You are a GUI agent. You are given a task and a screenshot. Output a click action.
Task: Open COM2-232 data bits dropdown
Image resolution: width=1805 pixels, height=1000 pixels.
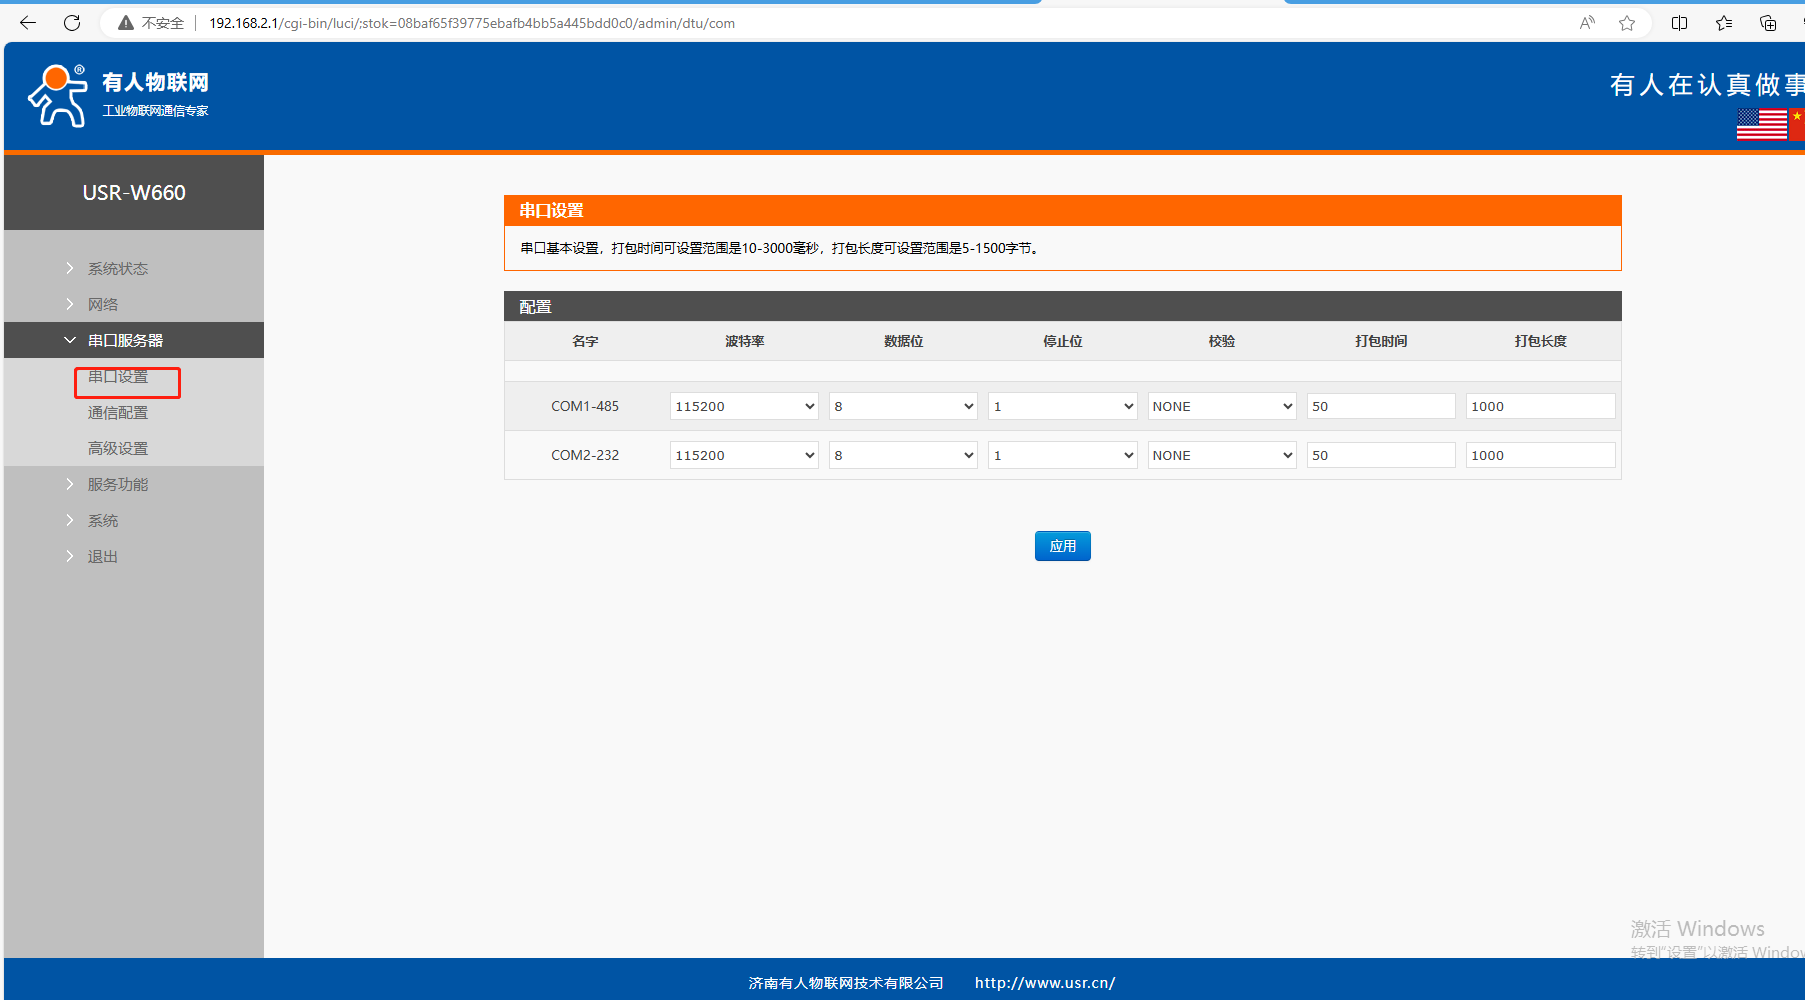click(903, 455)
